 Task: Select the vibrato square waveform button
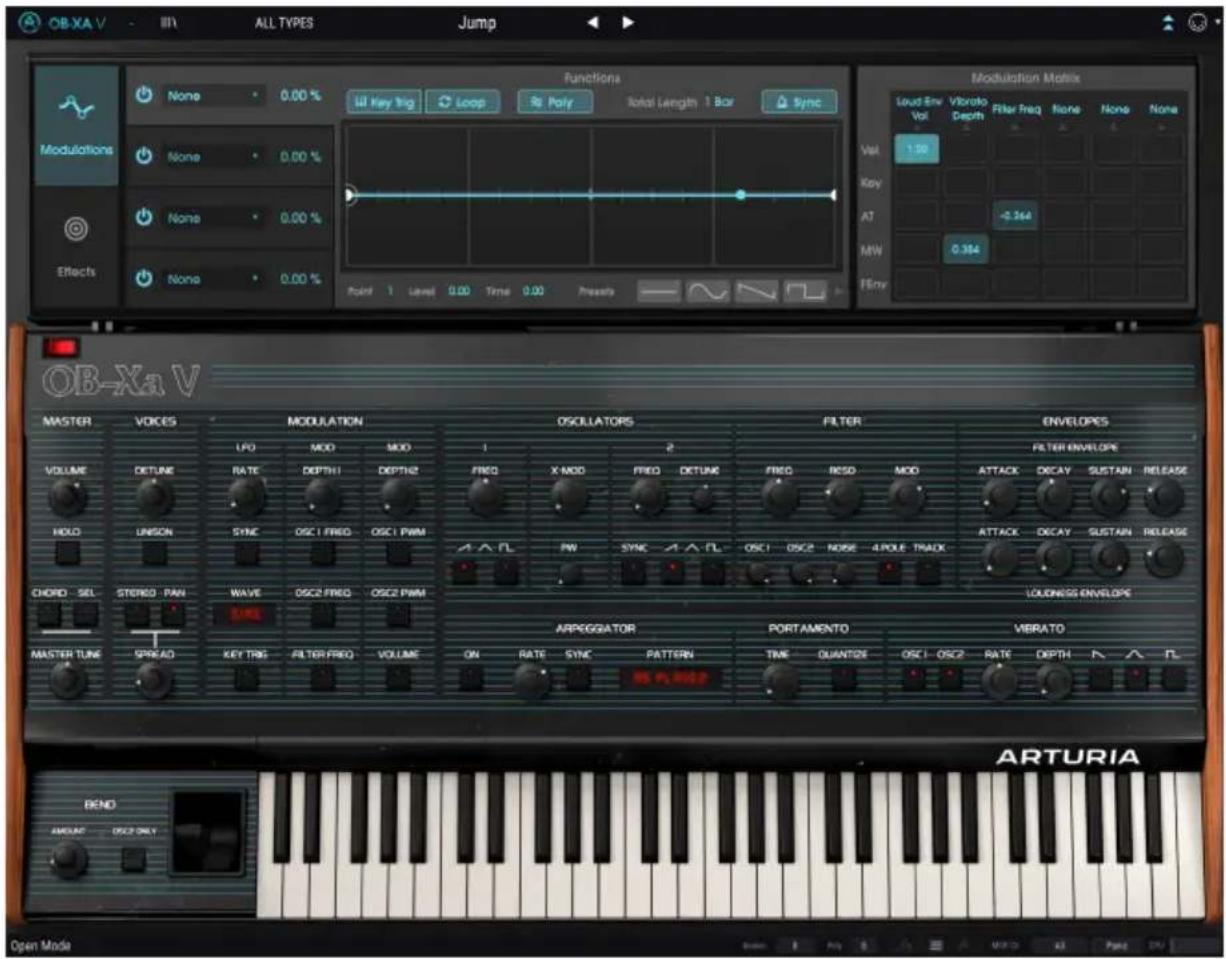tap(1173, 679)
